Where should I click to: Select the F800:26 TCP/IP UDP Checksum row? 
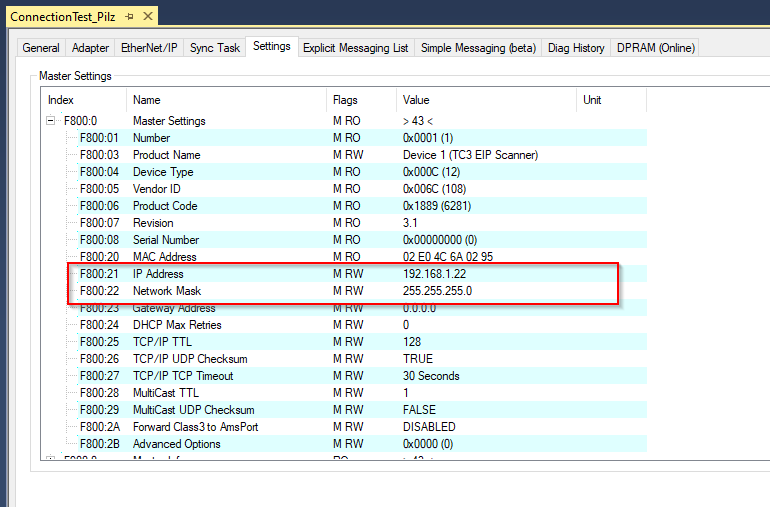coord(362,359)
